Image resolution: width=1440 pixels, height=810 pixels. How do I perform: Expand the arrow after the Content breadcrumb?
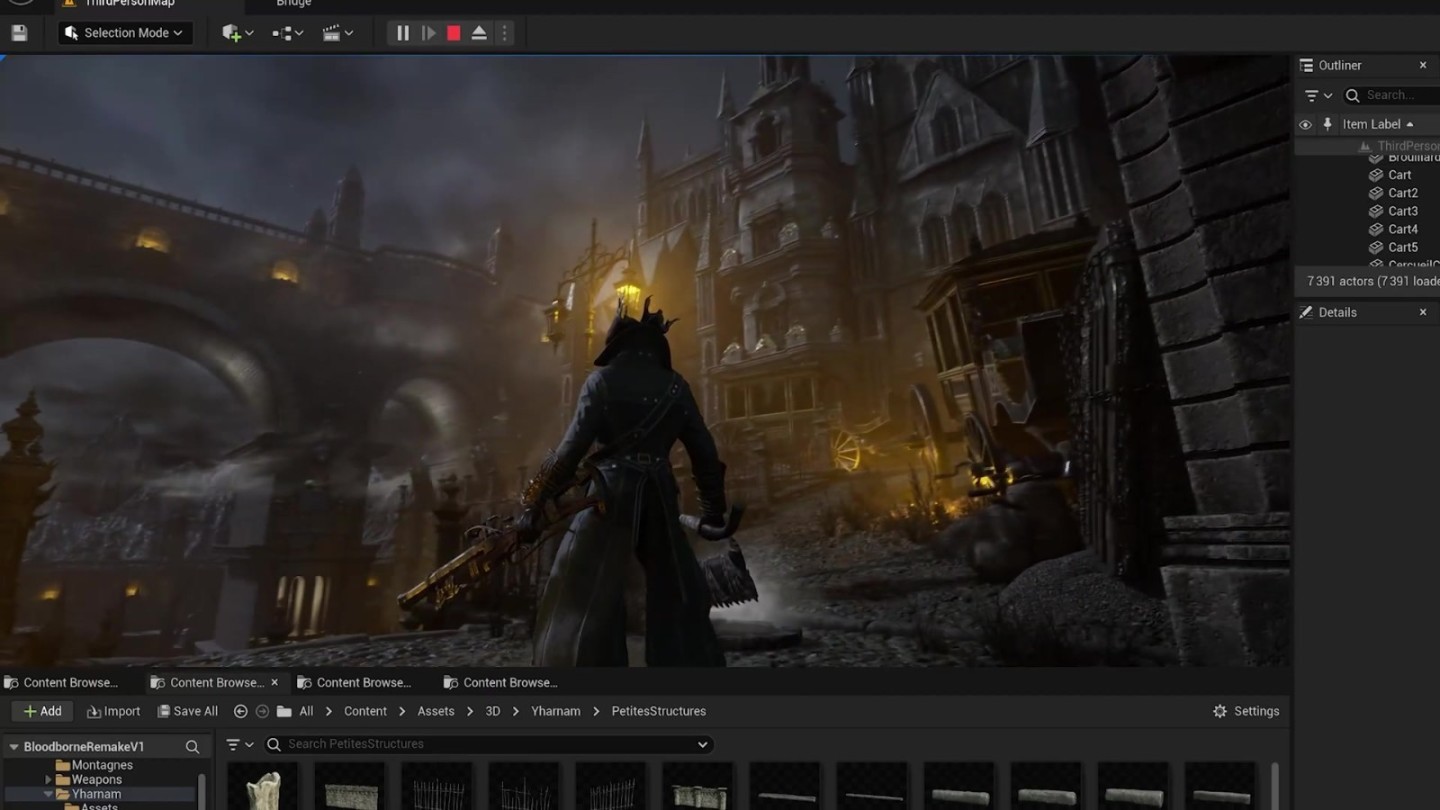coord(402,711)
